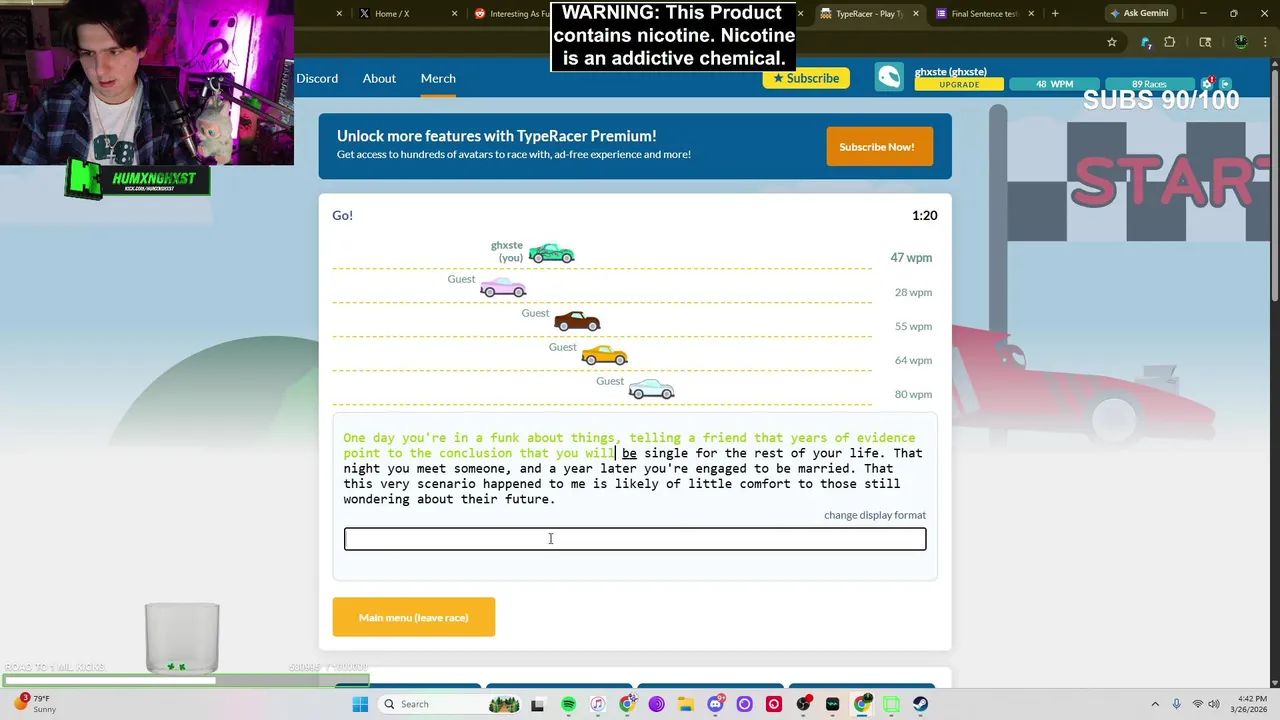Open the green square app on the taskbar
This screenshot has width=1280, height=720.
pyautogui.click(x=891, y=704)
